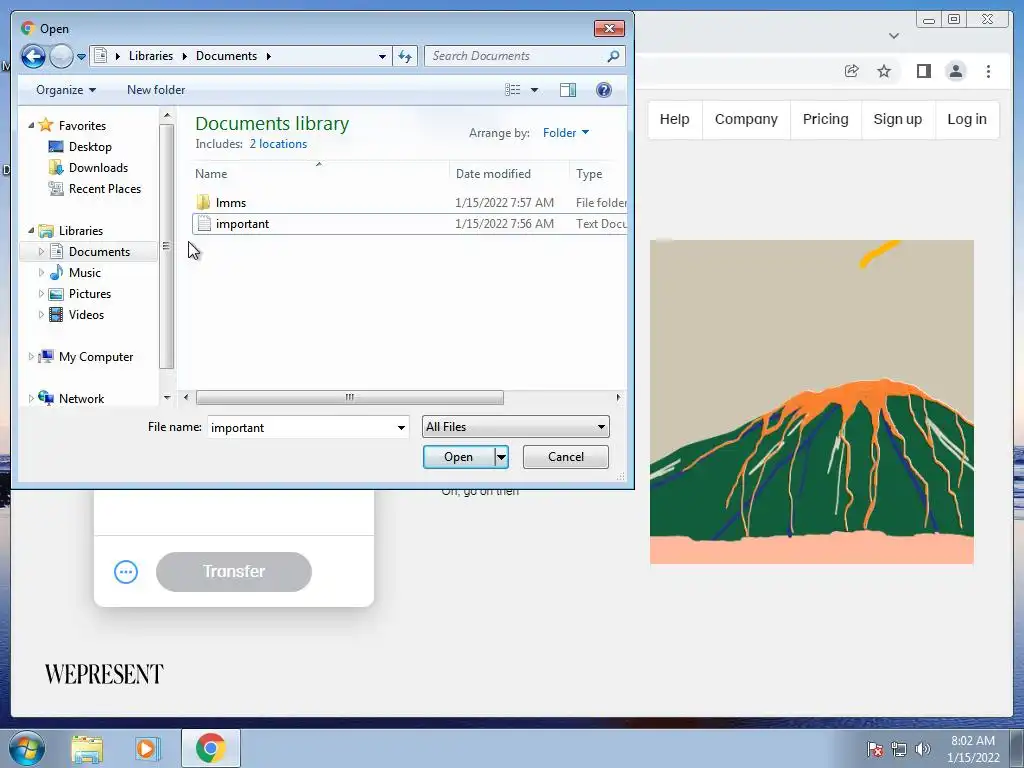This screenshot has height=768, width=1024.
Task: Click the magnifier icon in Search Documents
Action: point(613,56)
